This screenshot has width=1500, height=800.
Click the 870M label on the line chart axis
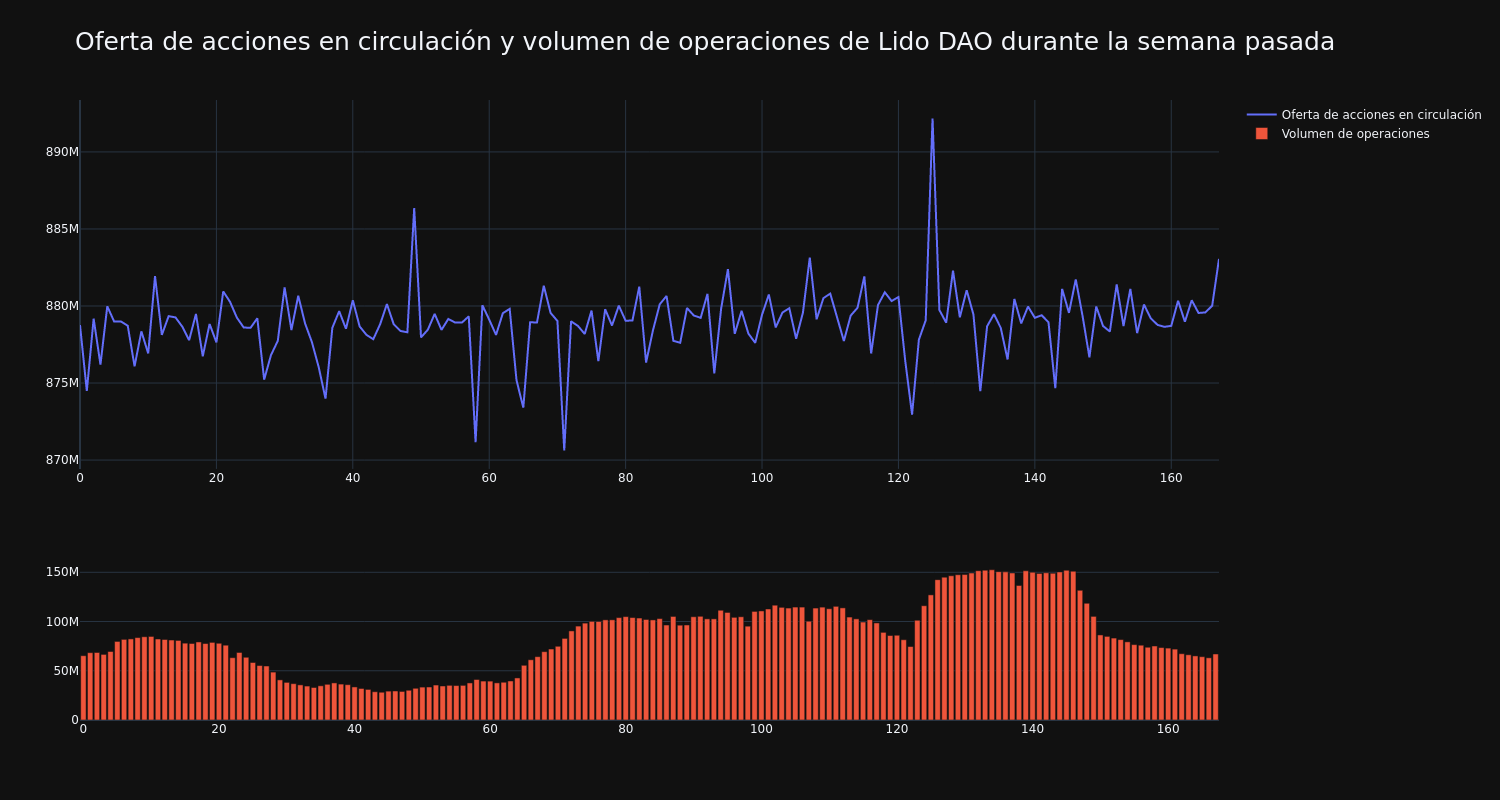pyautogui.click(x=62, y=460)
